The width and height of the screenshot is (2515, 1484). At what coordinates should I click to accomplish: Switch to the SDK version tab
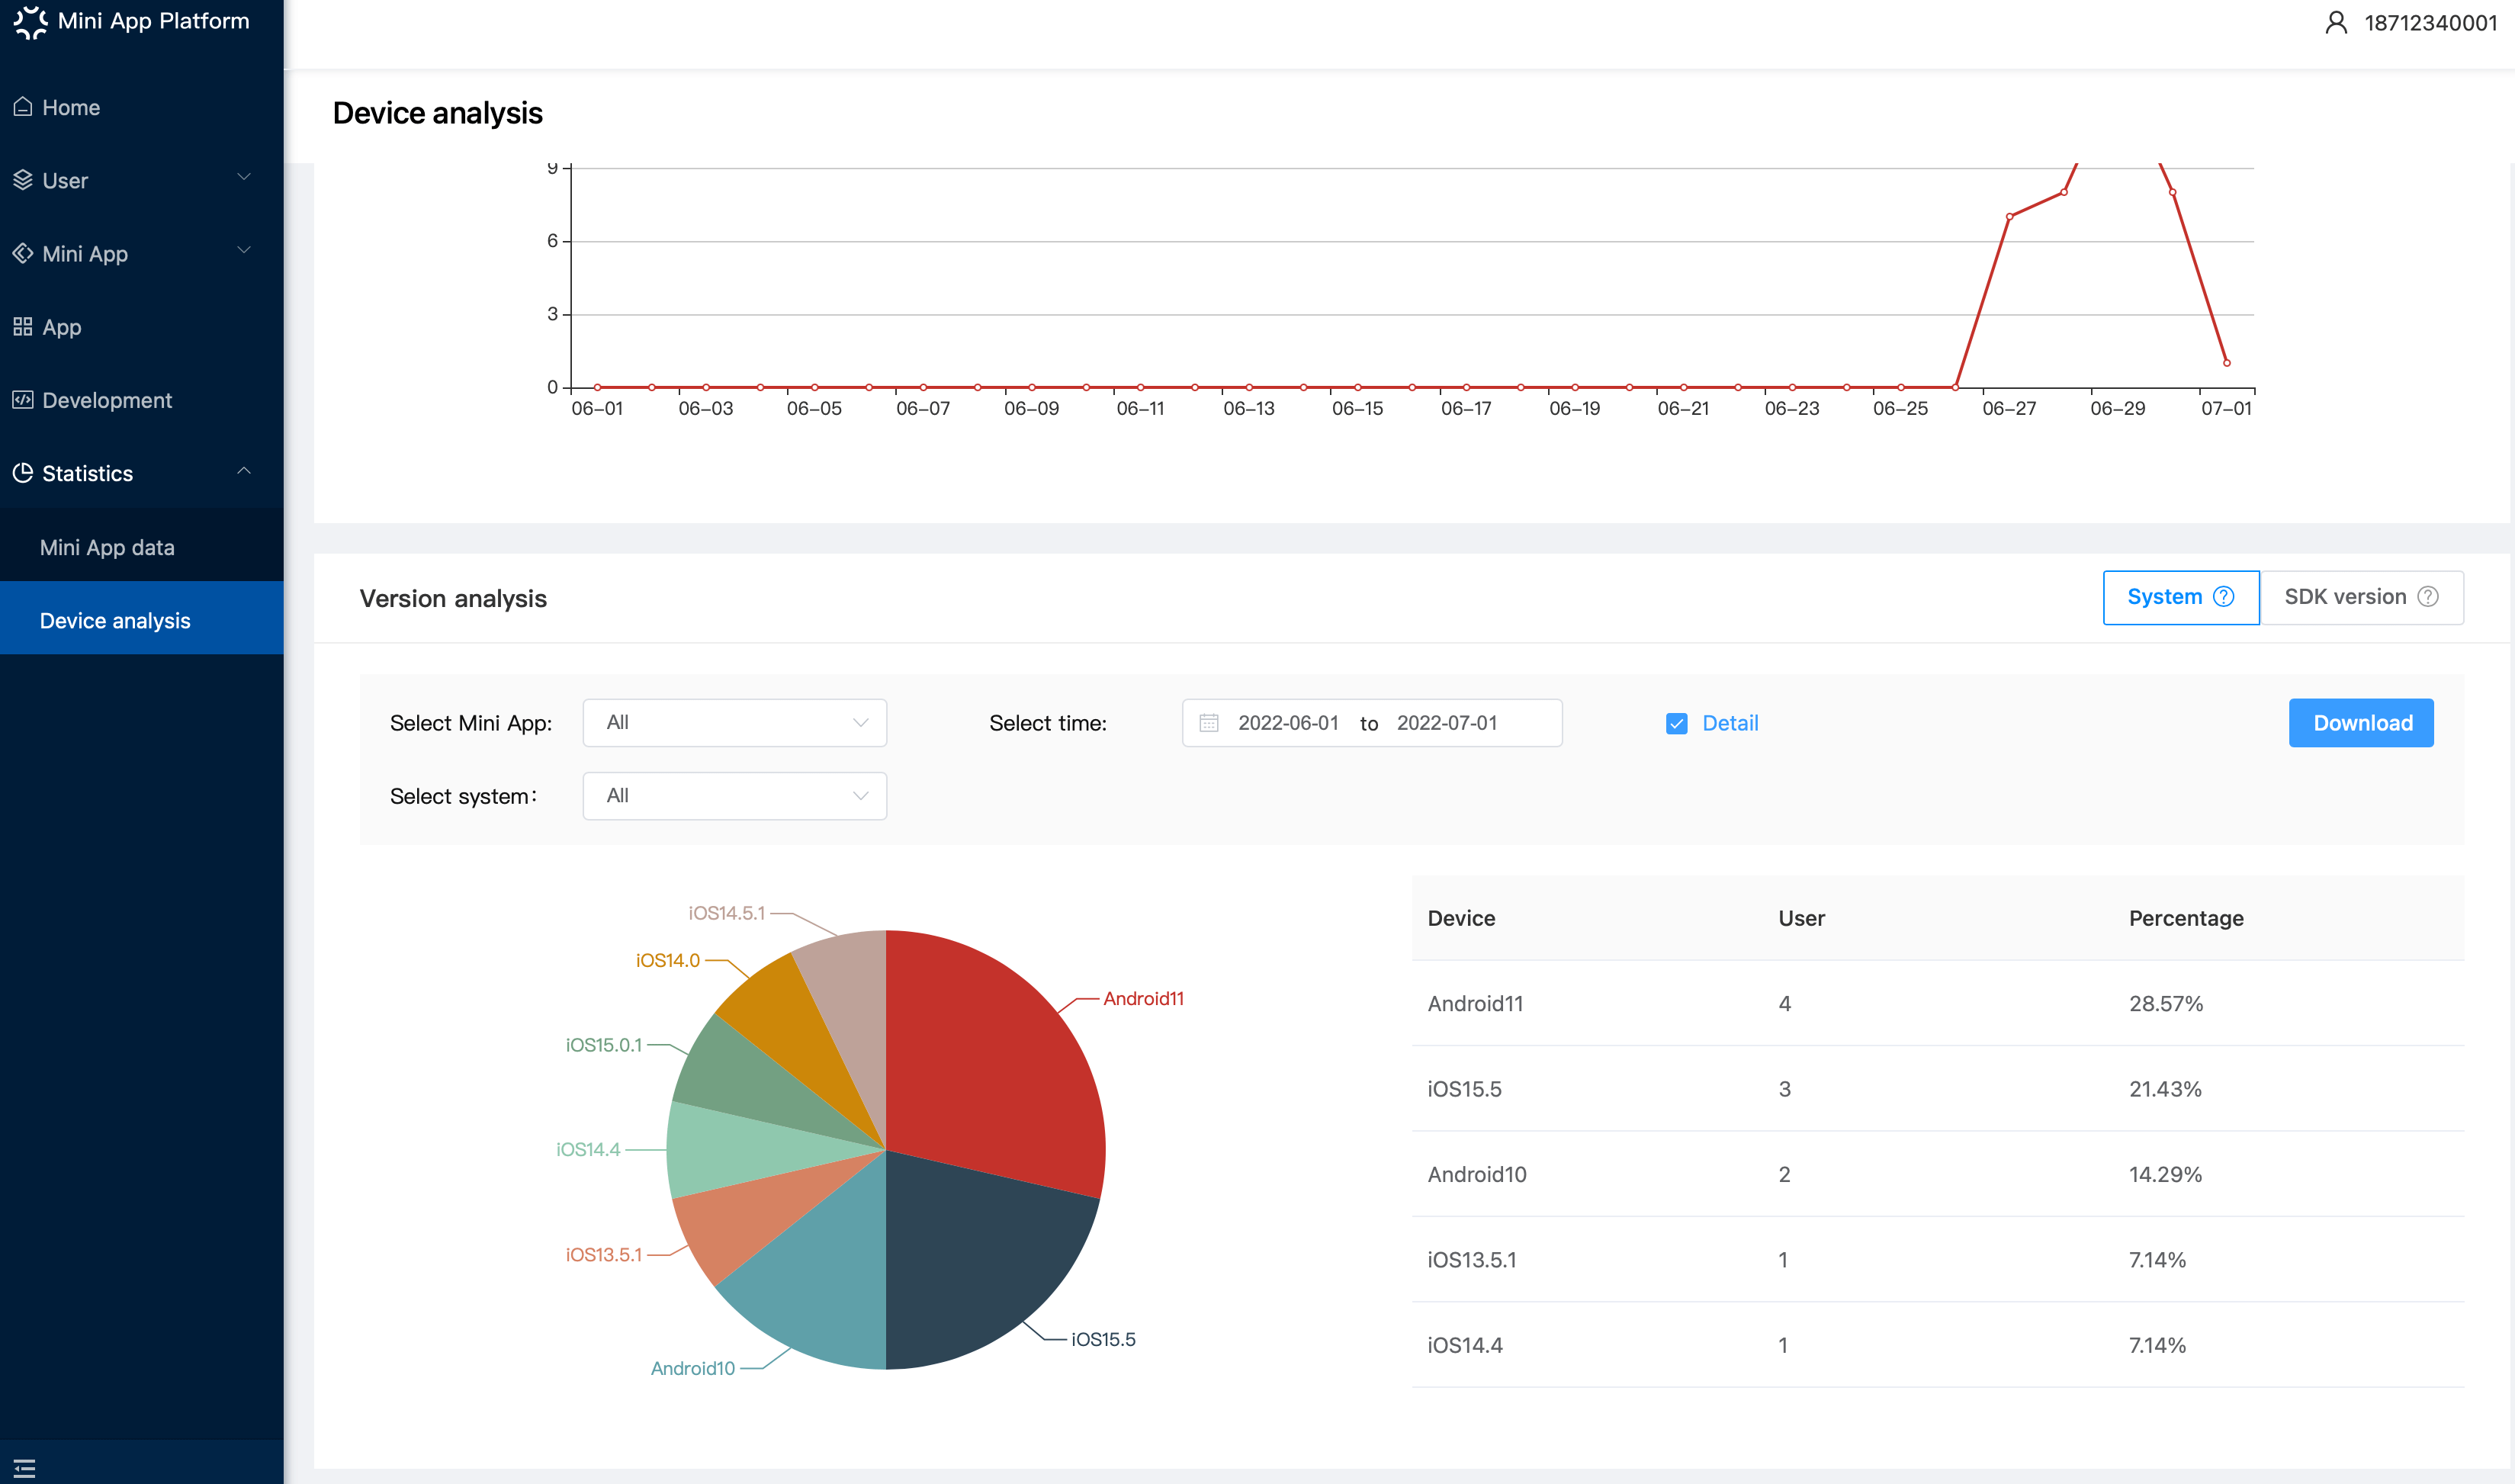[x=2362, y=597]
